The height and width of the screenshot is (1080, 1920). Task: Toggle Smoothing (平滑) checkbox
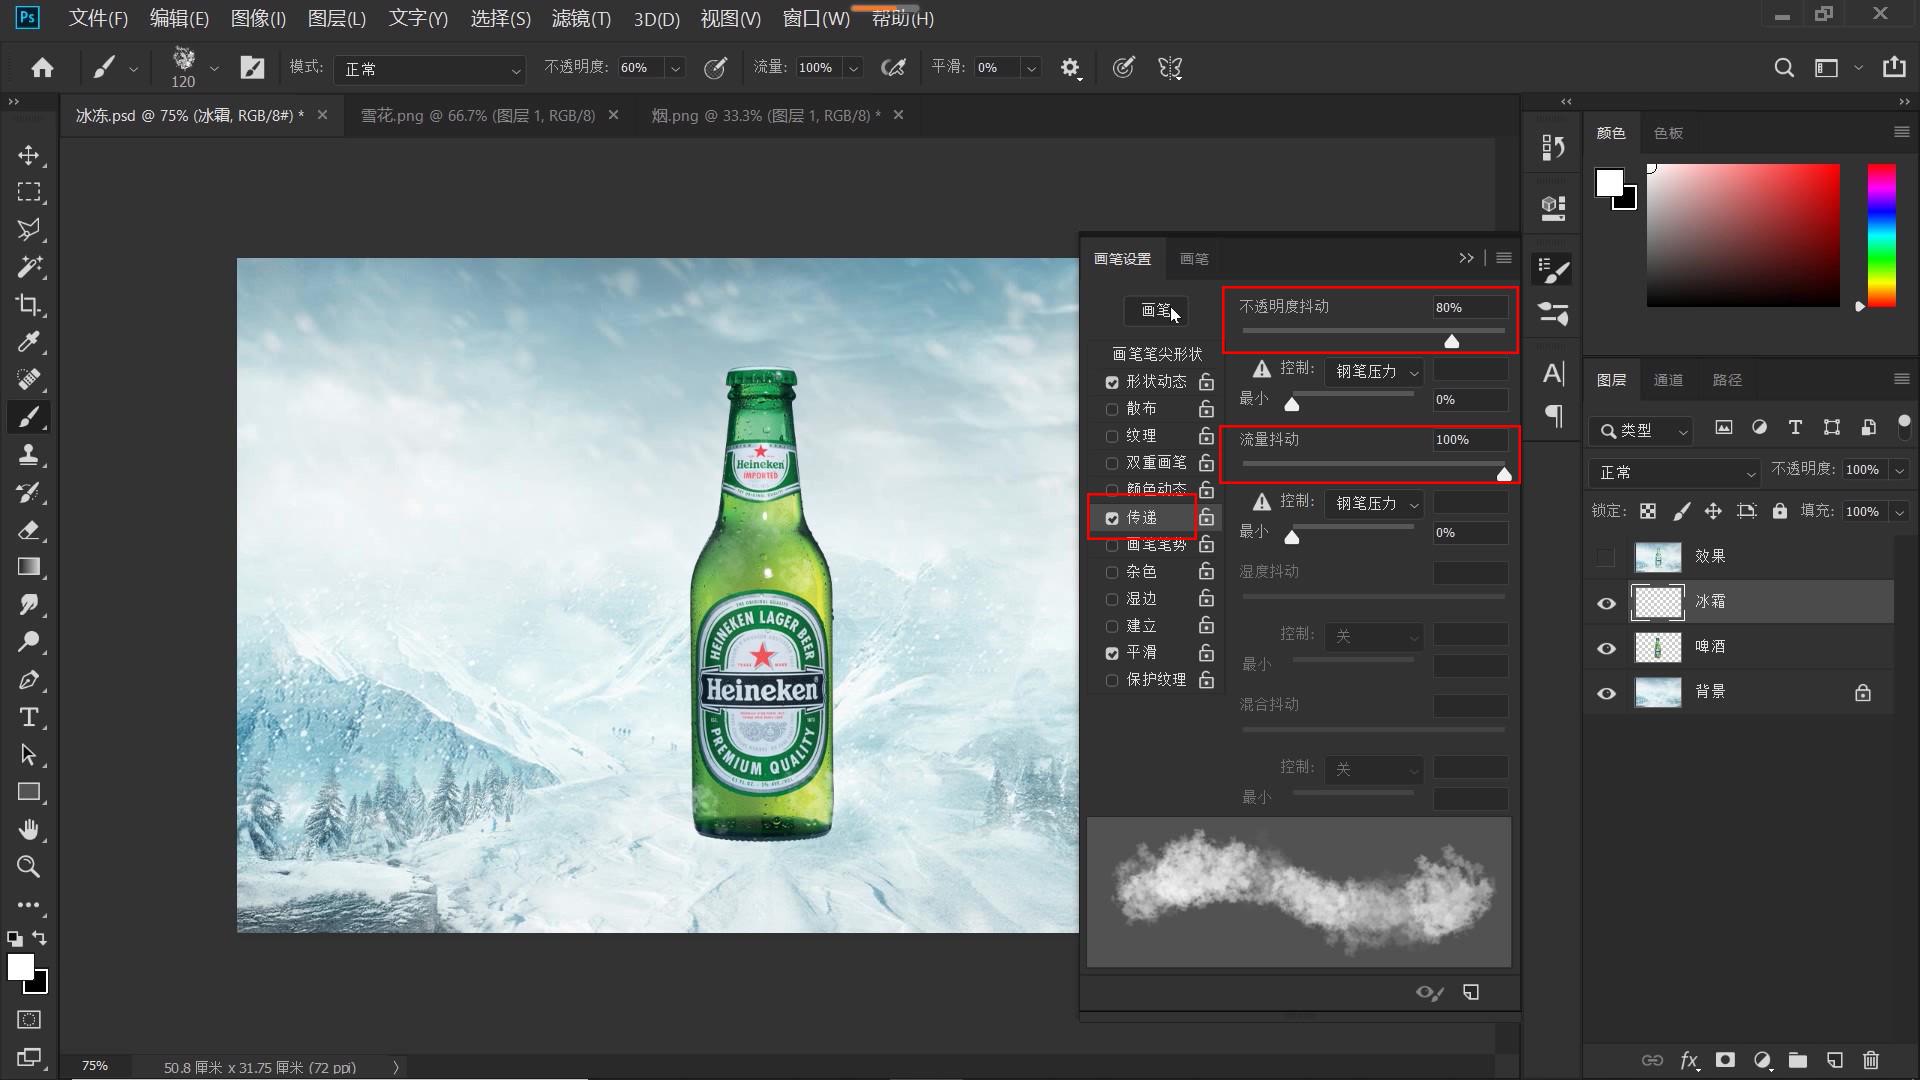coord(1112,653)
